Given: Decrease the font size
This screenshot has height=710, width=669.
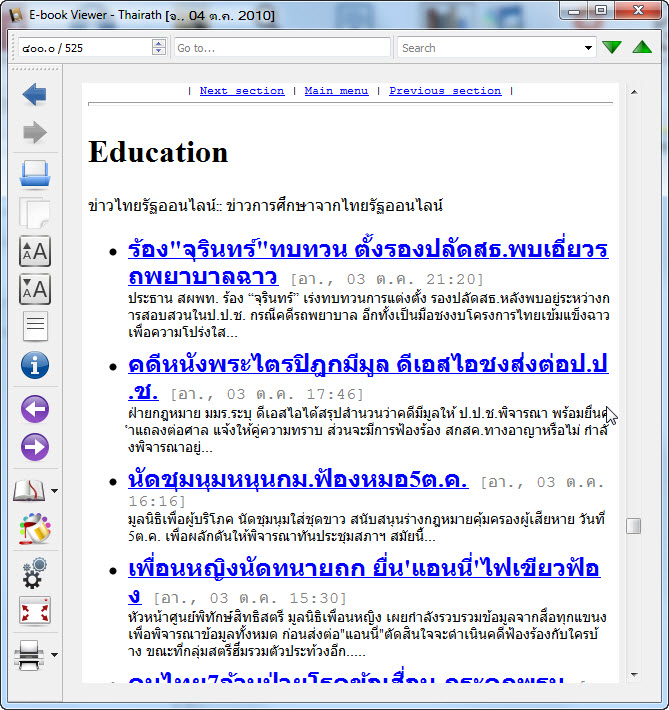Looking at the screenshot, I should click(34, 289).
